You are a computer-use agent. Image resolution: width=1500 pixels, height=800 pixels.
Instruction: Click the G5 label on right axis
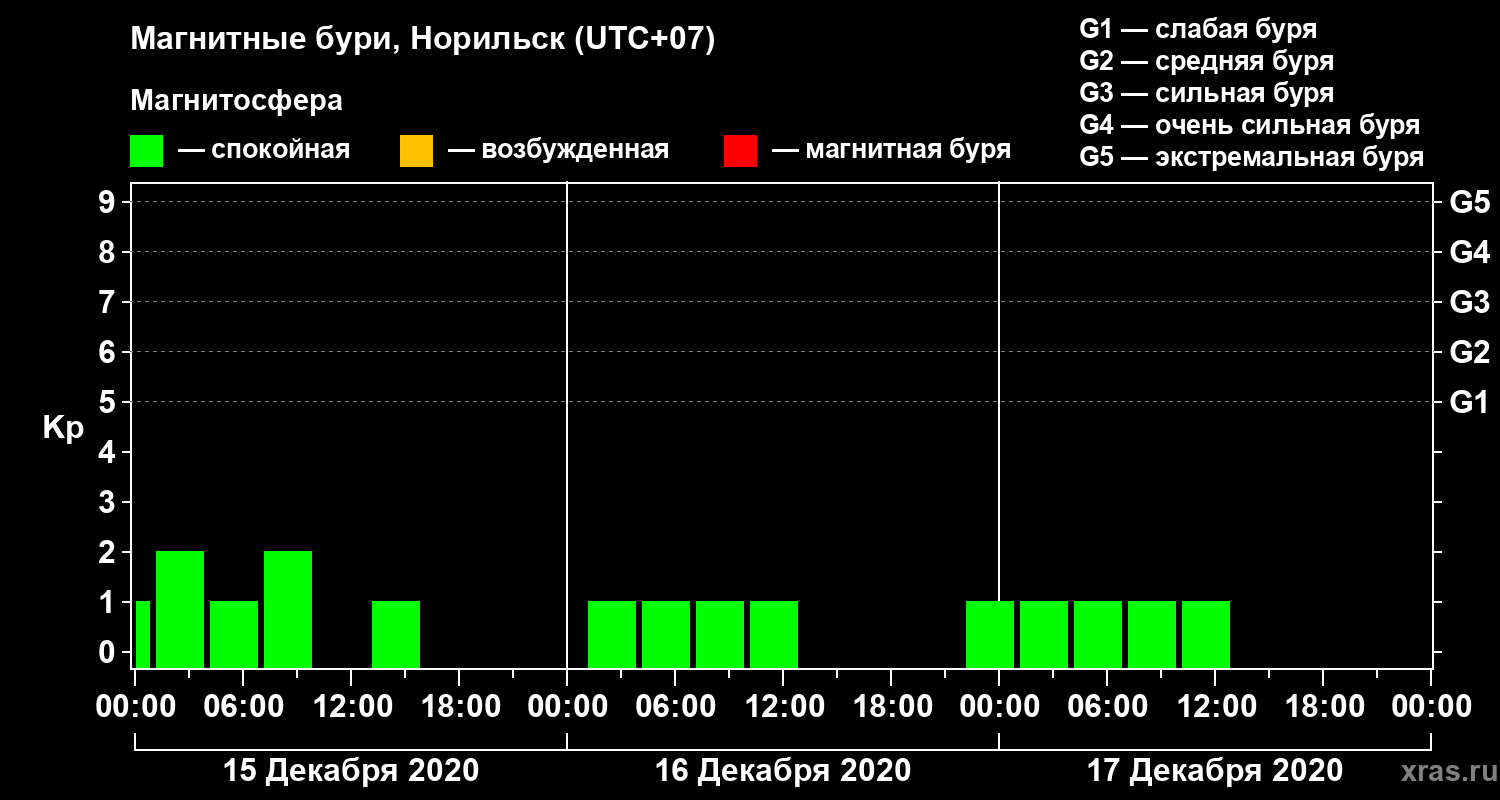click(1470, 202)
